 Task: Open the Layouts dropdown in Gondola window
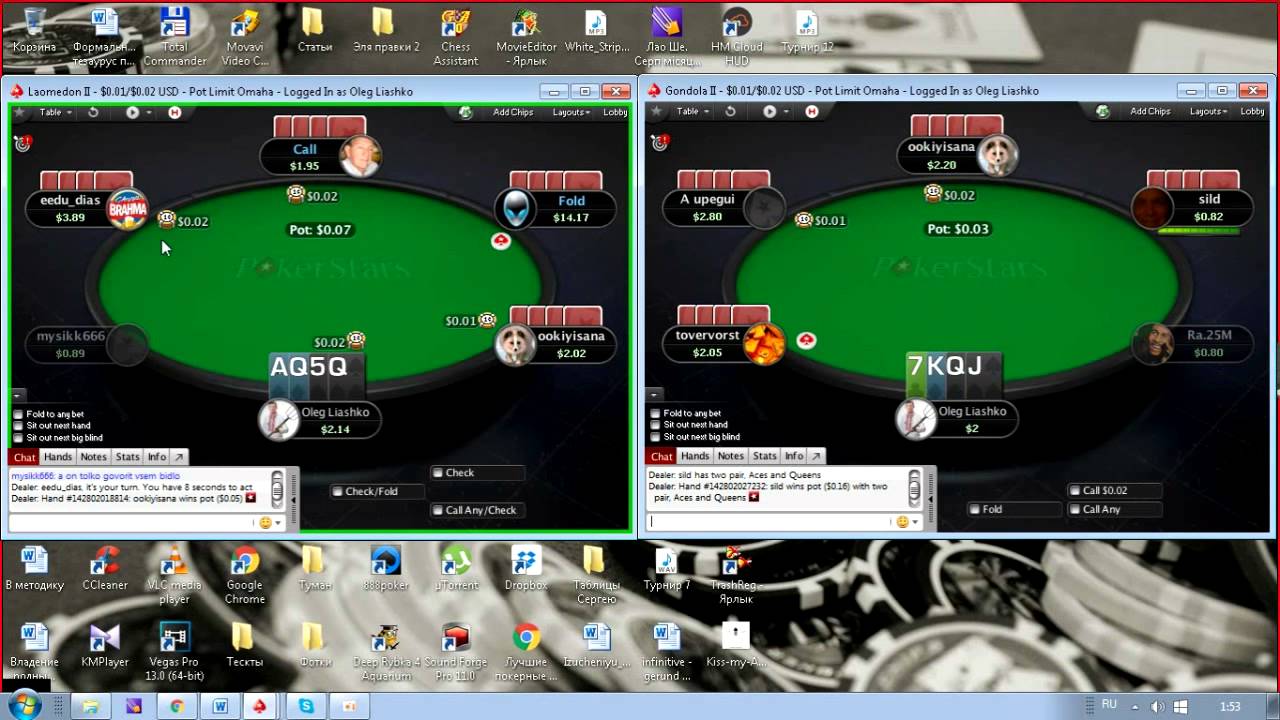(1210, 112)
